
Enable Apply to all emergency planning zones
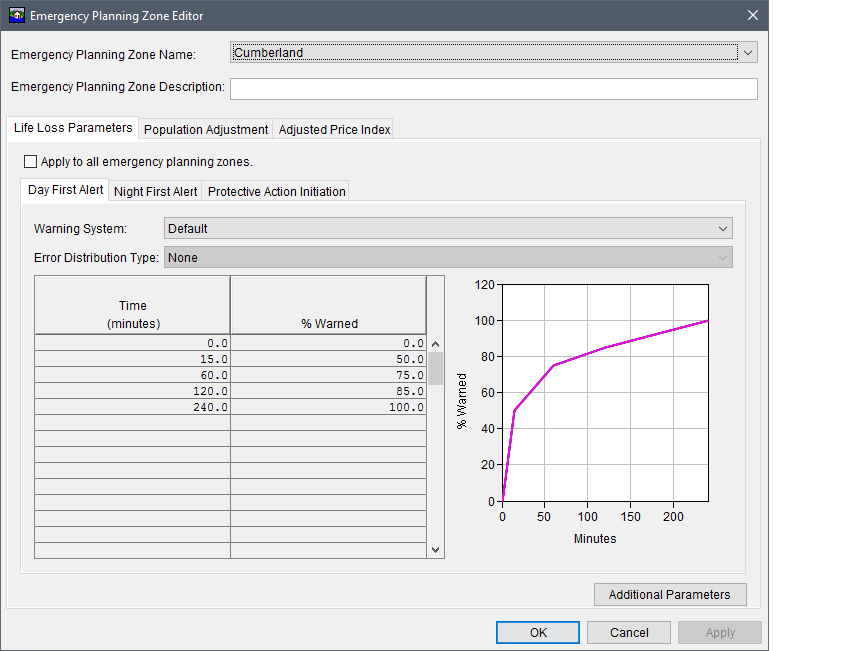[30, 161]
